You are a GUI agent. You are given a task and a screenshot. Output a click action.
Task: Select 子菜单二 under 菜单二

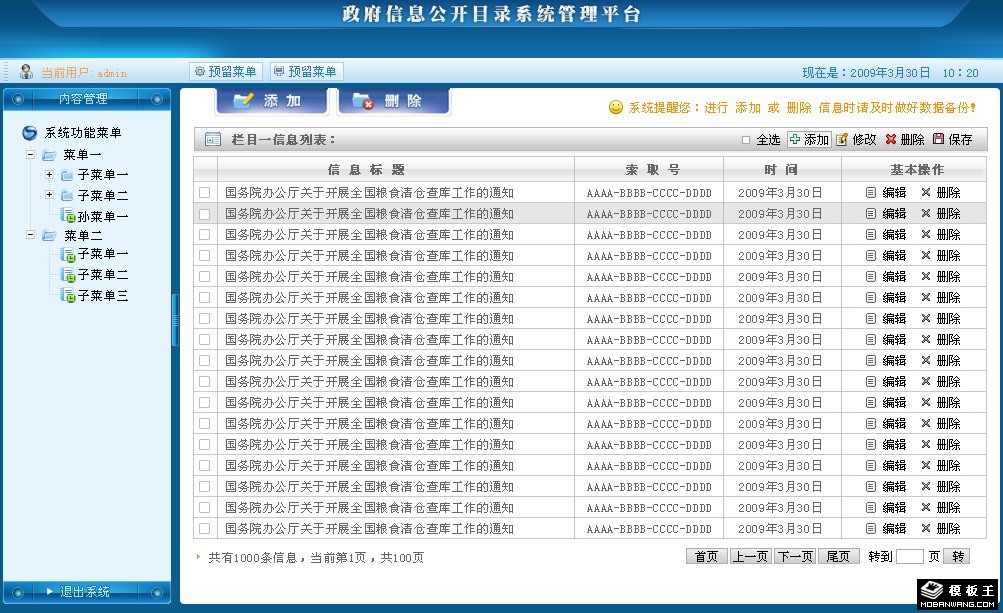coord(102,275)
